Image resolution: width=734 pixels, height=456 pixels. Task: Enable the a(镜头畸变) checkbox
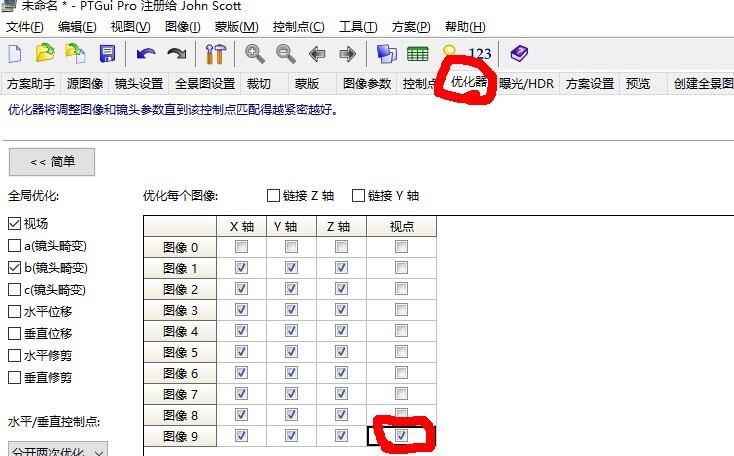click(14, 246)
